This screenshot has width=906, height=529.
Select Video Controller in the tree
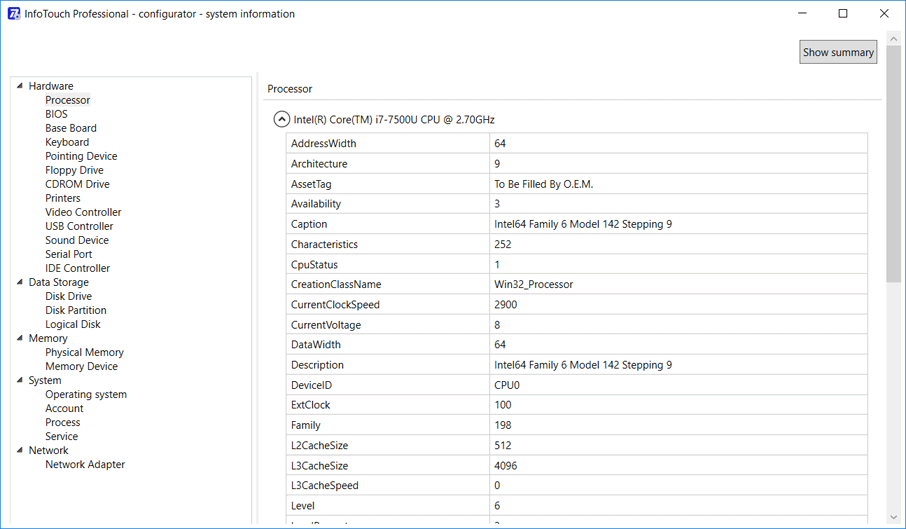[x=83, y=212]
